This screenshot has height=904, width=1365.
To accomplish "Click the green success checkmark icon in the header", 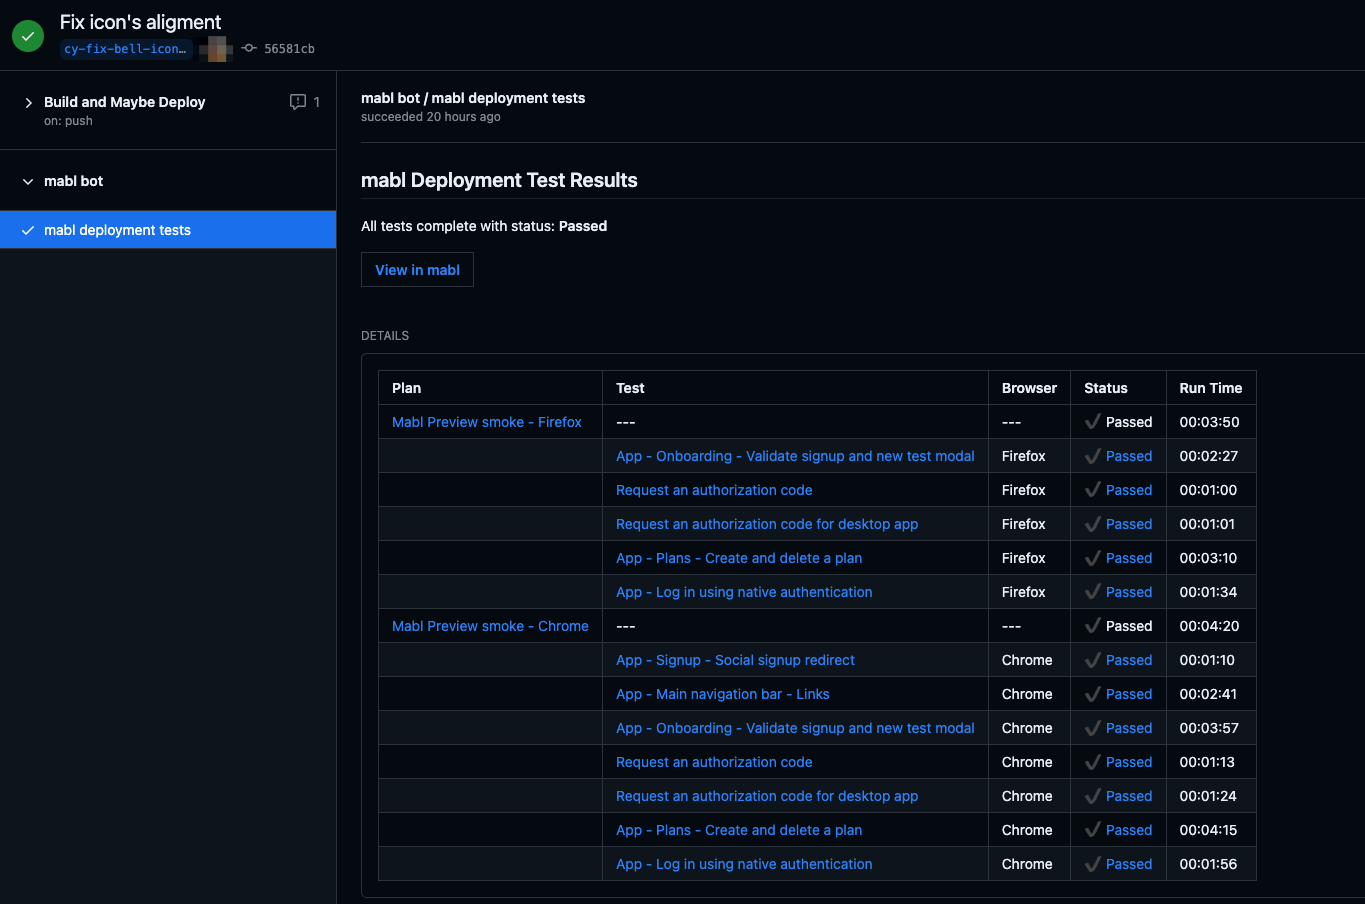I will point(27,35).
